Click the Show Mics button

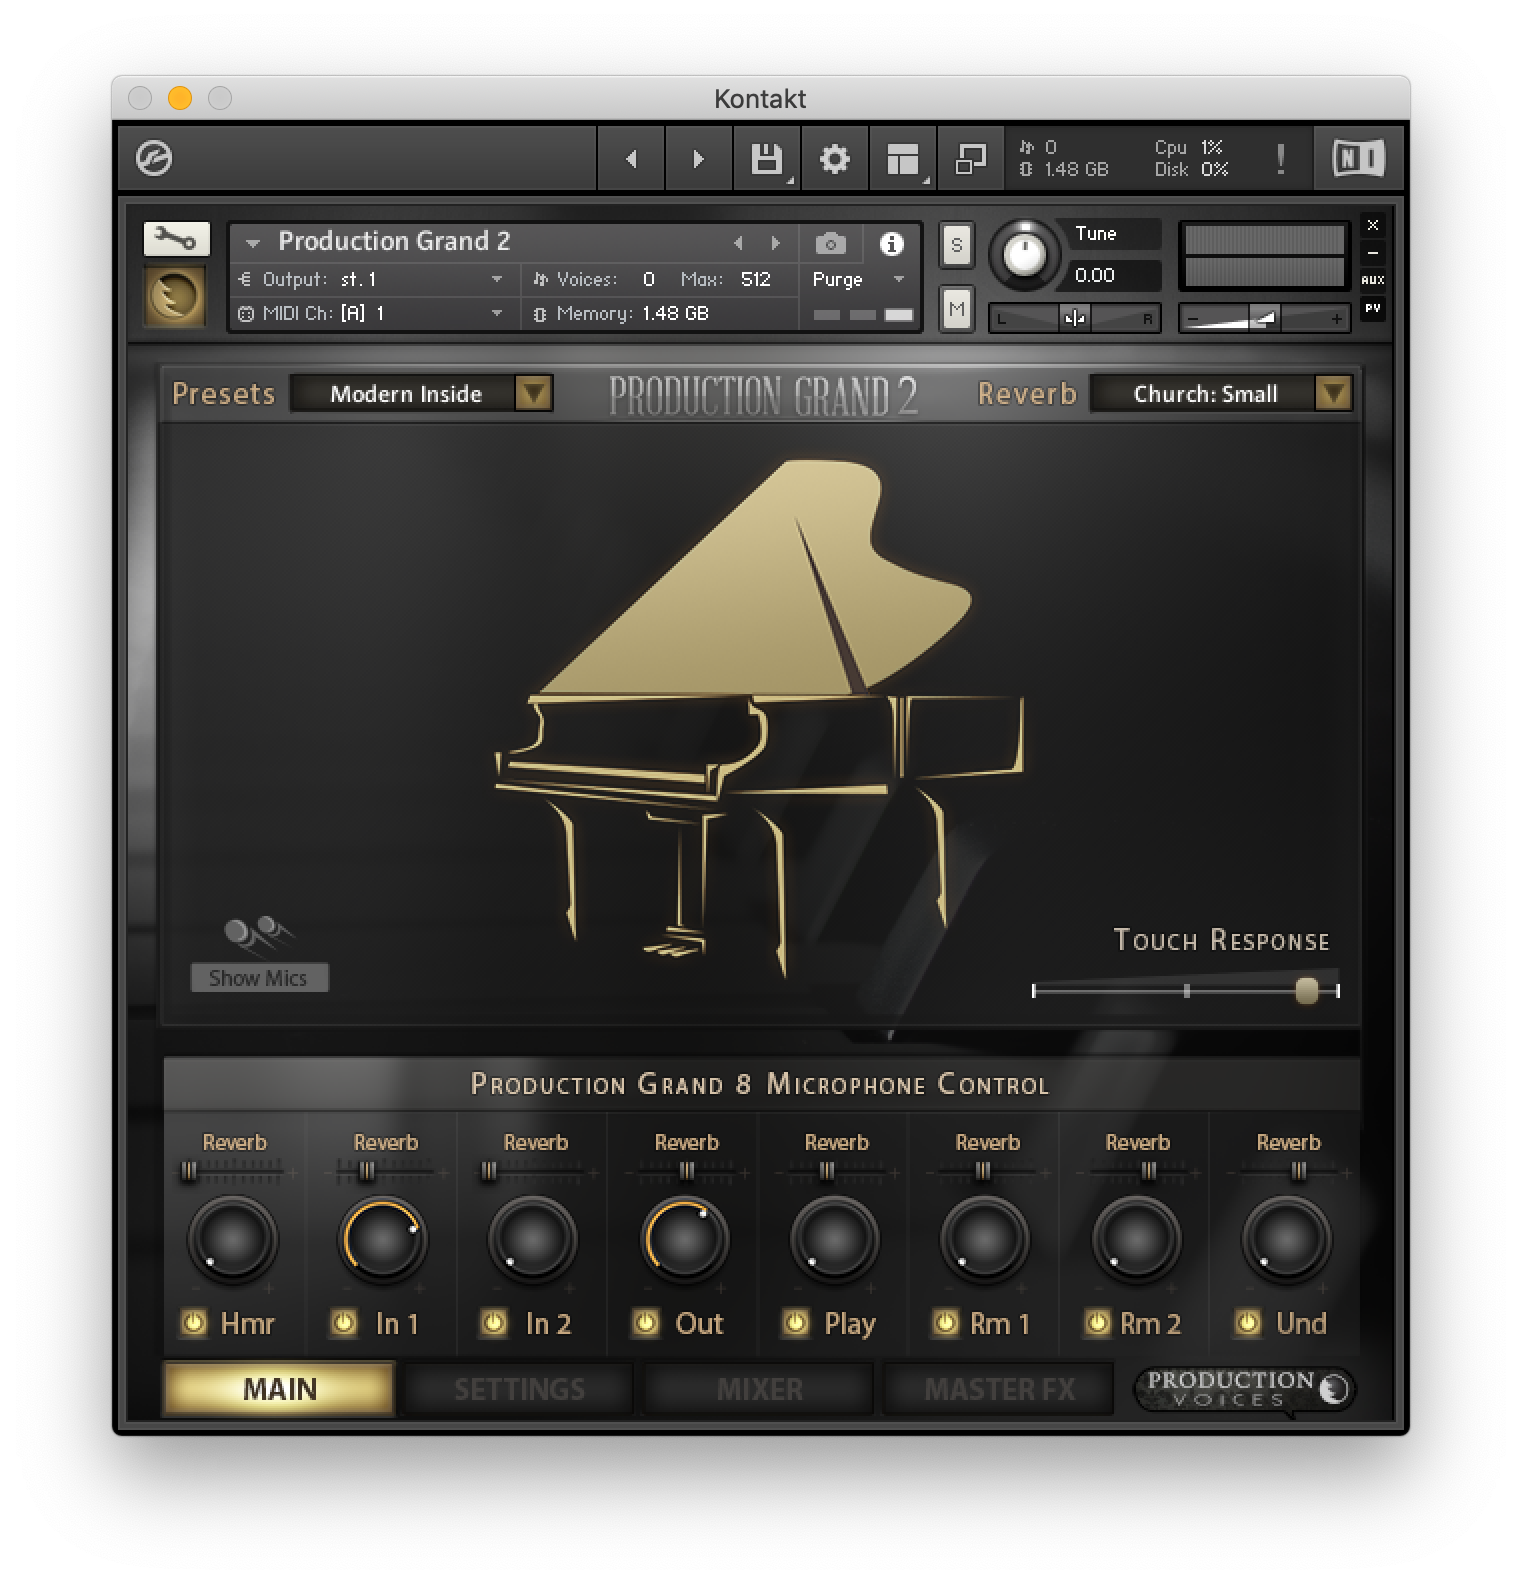click(x=259, y=978)
